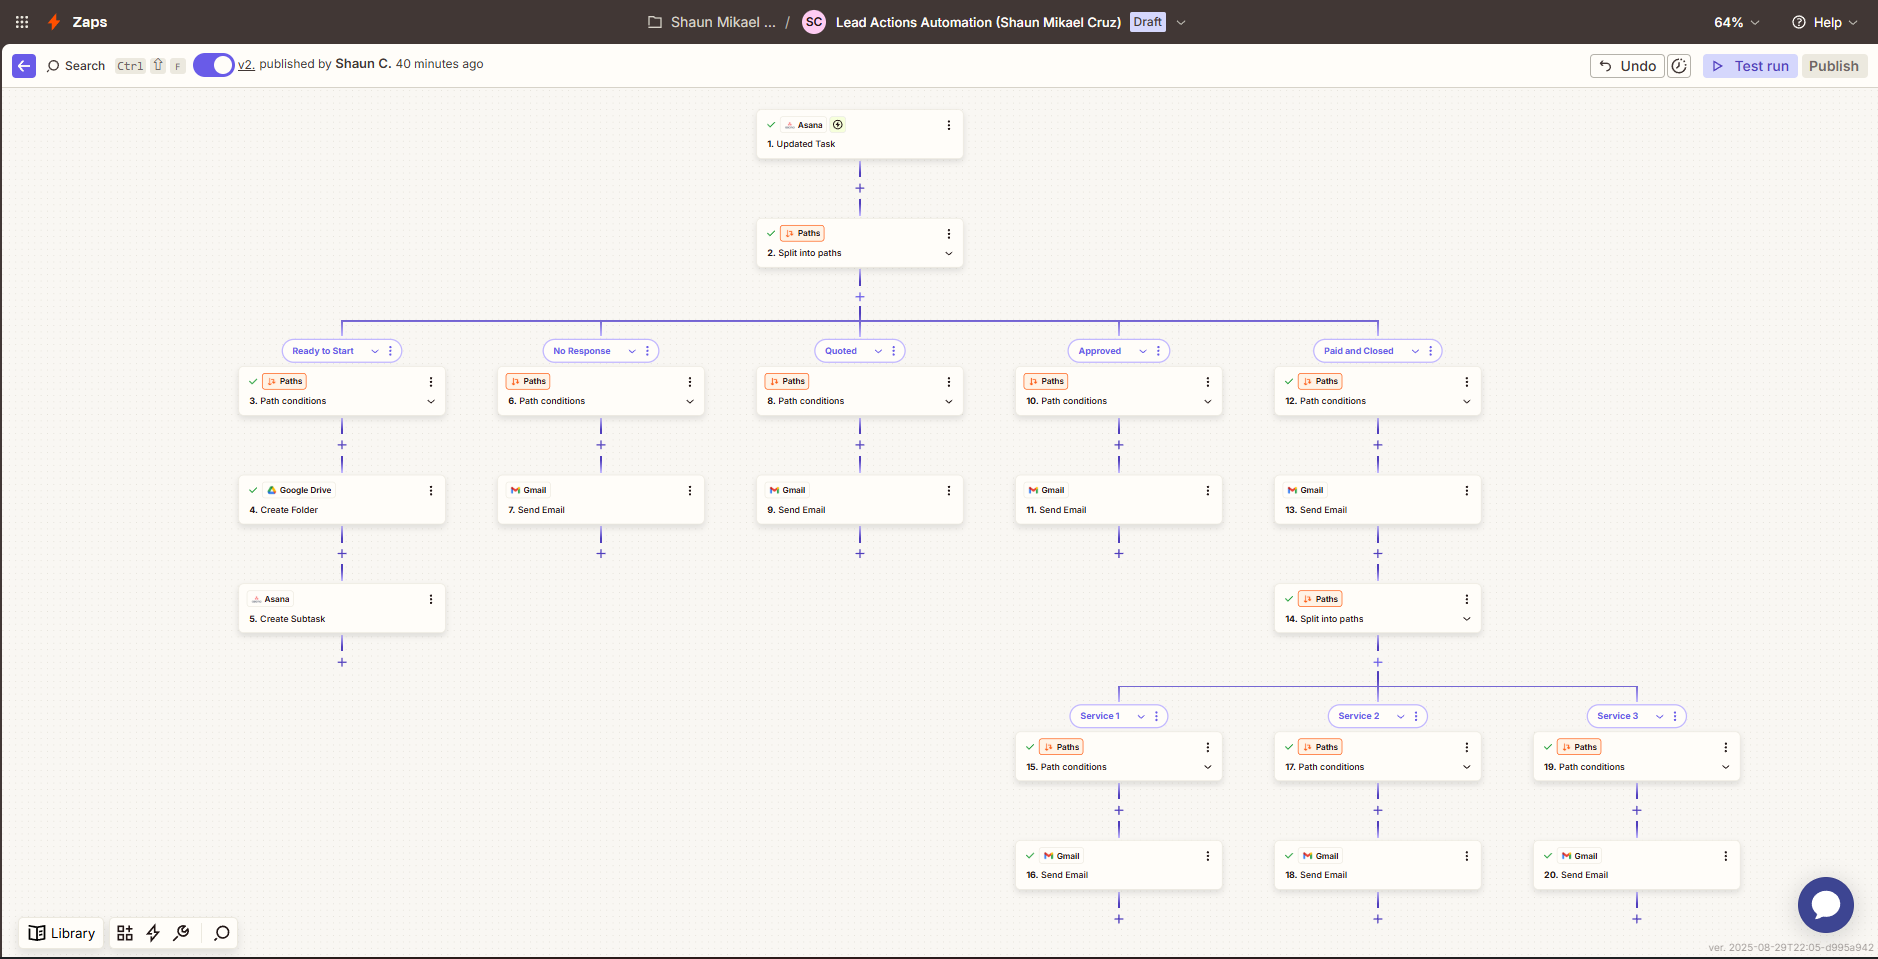Click the green checkmark on Updated Task step
The image size is (1878, 959).
coord(772,124)
